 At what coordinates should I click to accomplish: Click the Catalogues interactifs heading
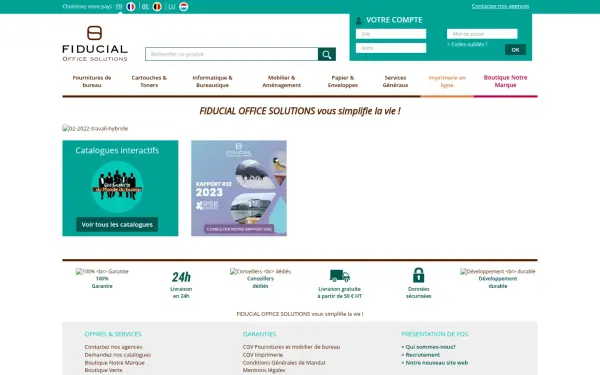pyautogui.click(x=117, y=150)
